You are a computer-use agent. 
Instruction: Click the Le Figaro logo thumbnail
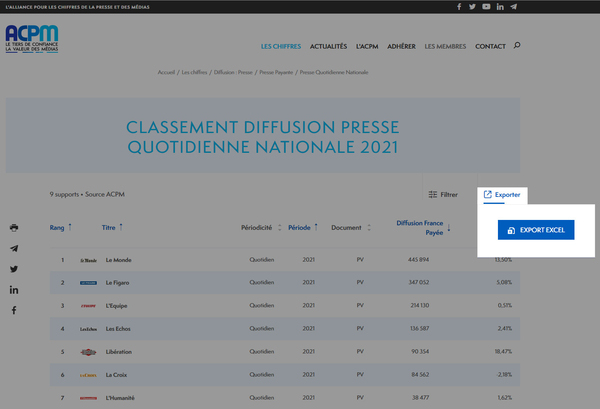point(88,283)
